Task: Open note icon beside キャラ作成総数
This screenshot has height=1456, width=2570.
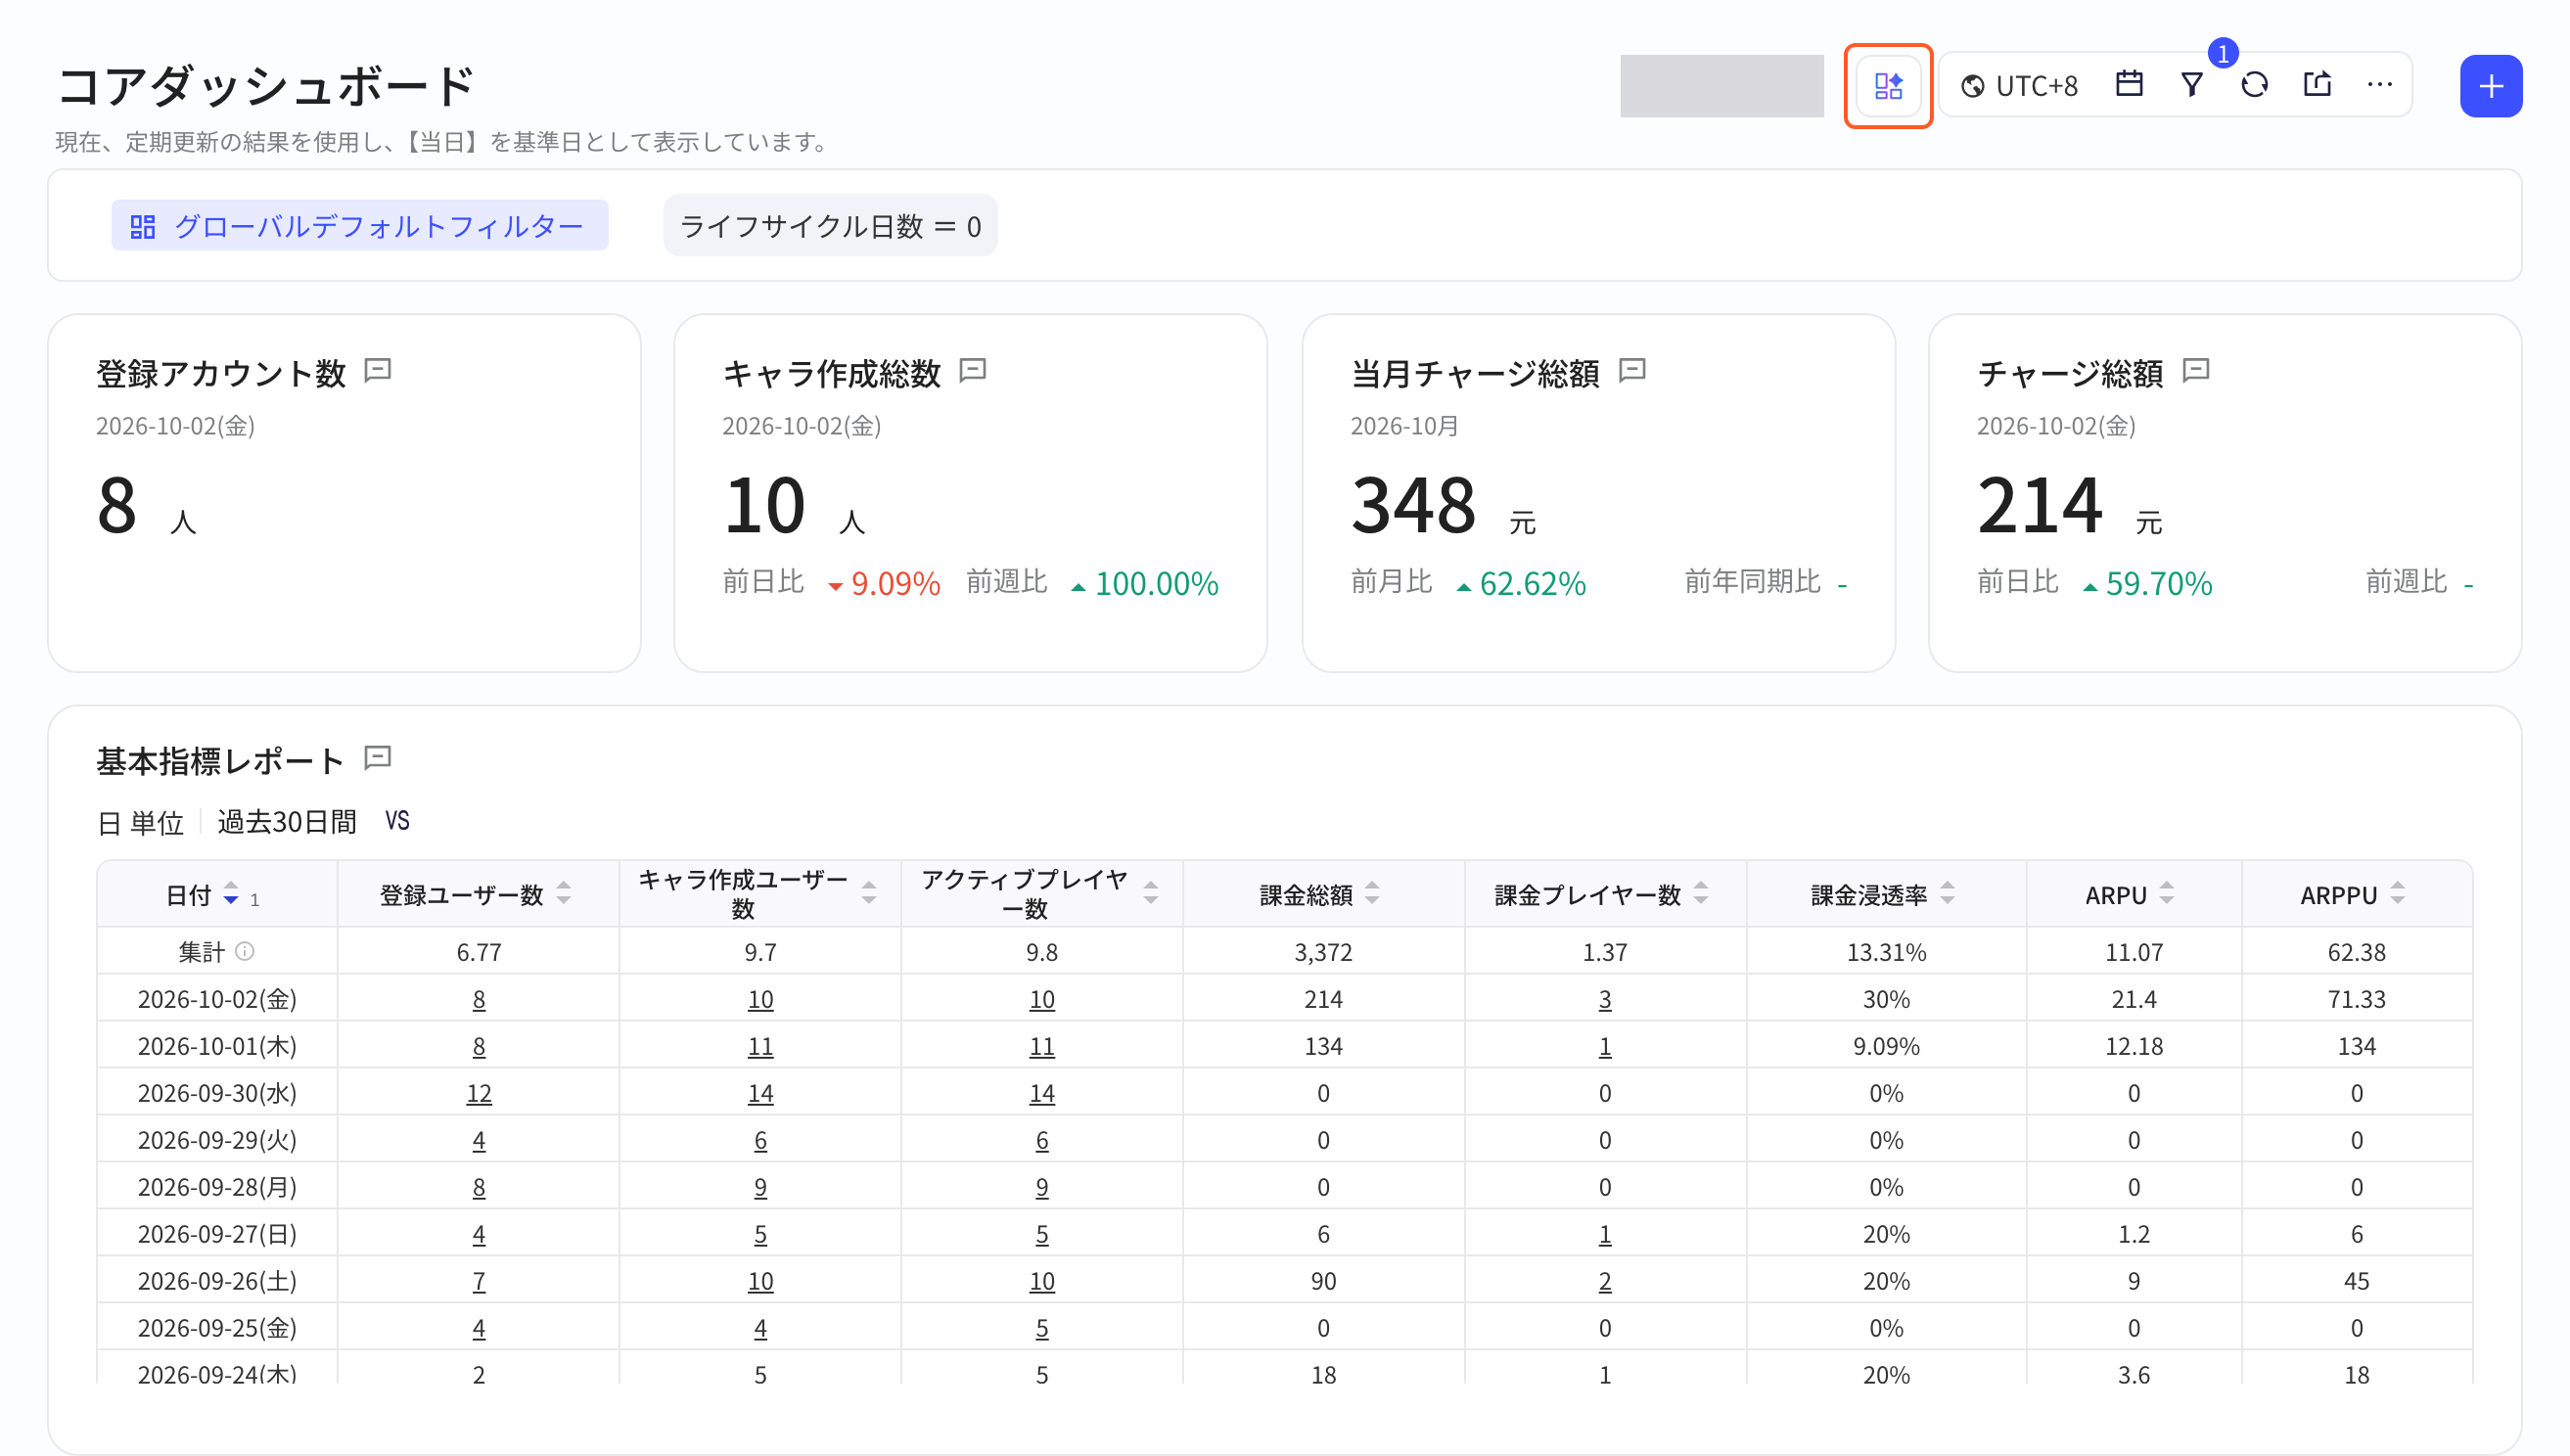Action: [x=972, y=371]
